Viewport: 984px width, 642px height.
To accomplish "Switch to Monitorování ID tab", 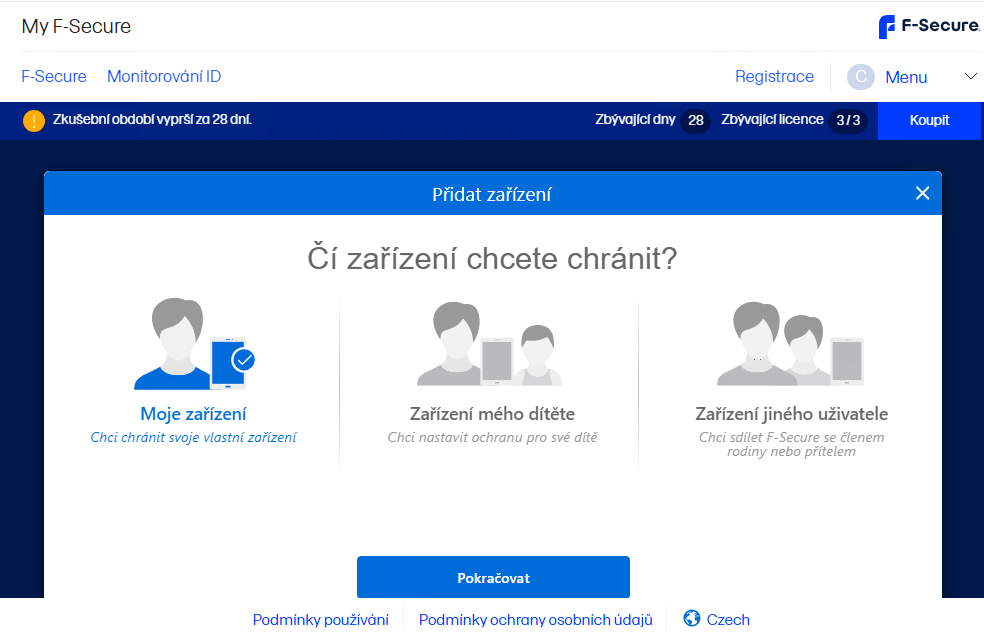I will click(164, 77).
